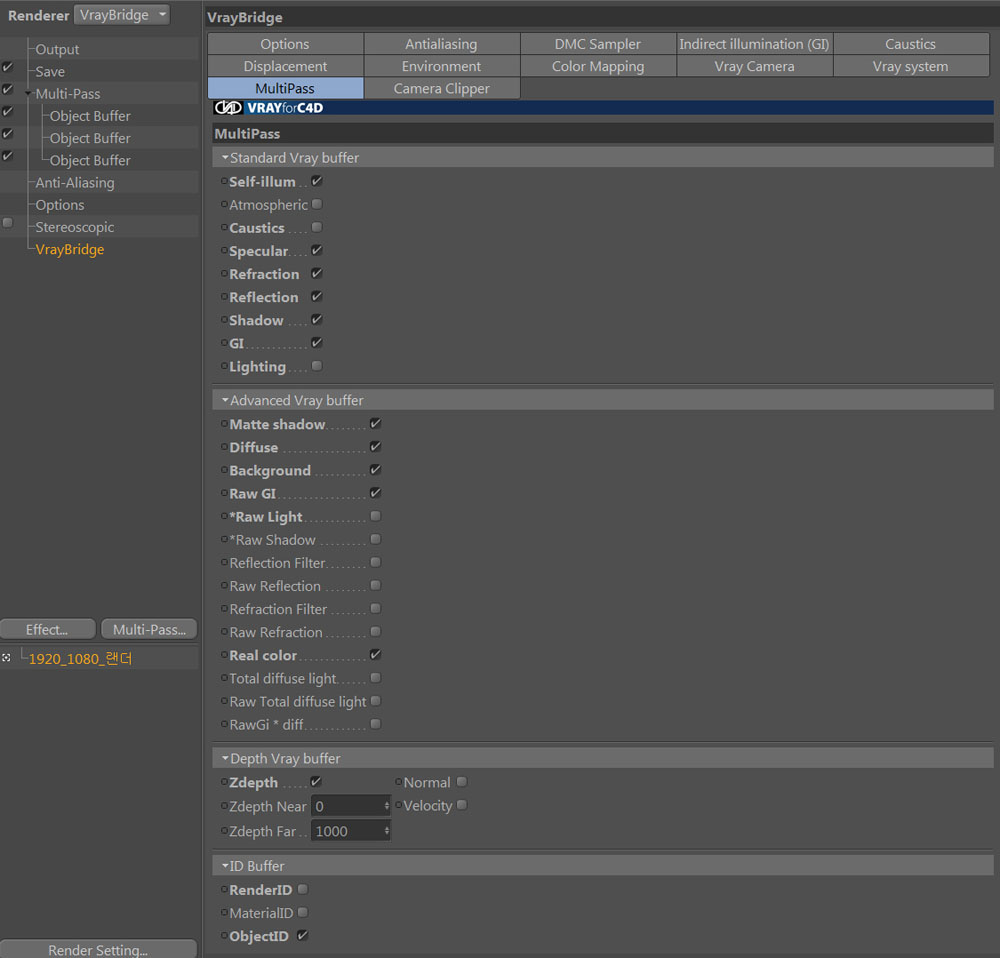This screenshot has height=958, width=1000.
Task: Click the Render Setting... button
Action: pyautogui.click(x=98, y=949)
